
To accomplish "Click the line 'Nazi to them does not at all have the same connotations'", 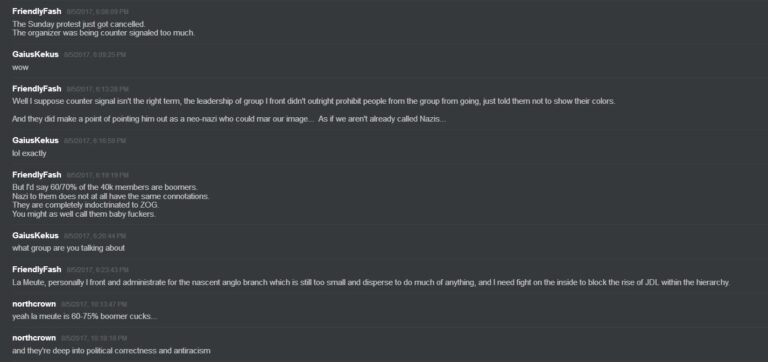I will [x=111, y=196].
